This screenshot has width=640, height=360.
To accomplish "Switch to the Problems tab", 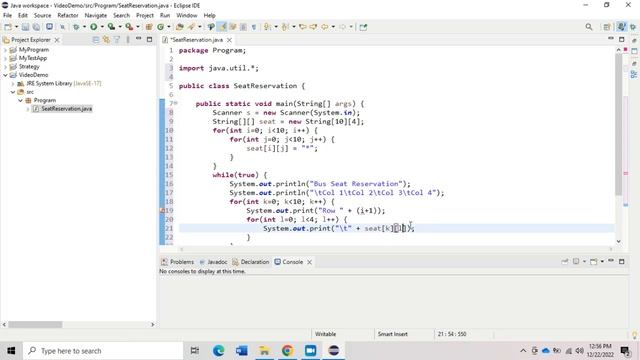I will tap(178, 262).
